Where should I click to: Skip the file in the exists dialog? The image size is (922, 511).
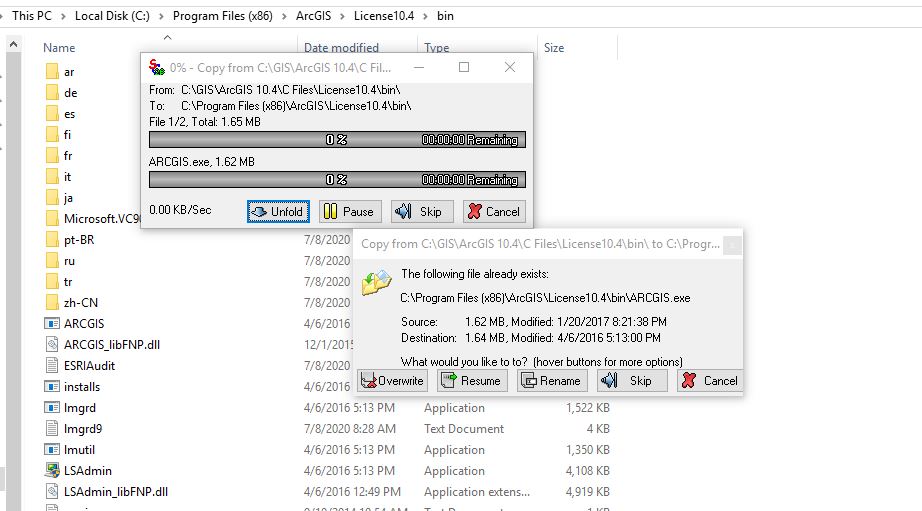[x=632, y=381]
